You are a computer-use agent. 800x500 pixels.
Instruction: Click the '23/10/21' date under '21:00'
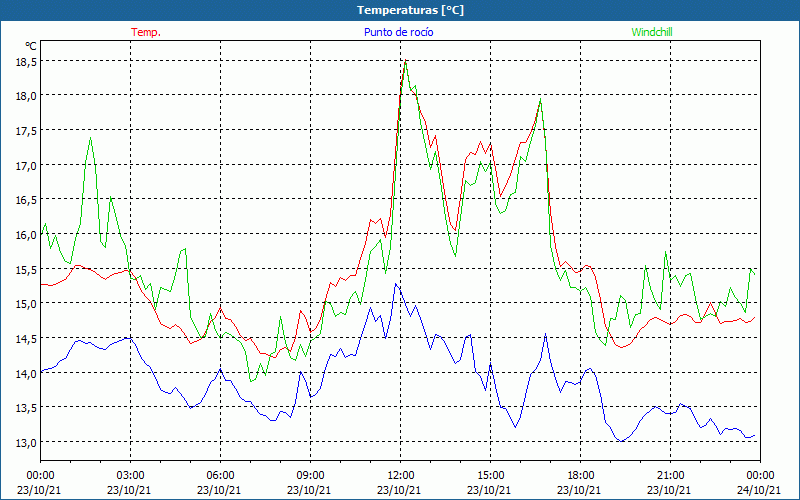[670, 490]
